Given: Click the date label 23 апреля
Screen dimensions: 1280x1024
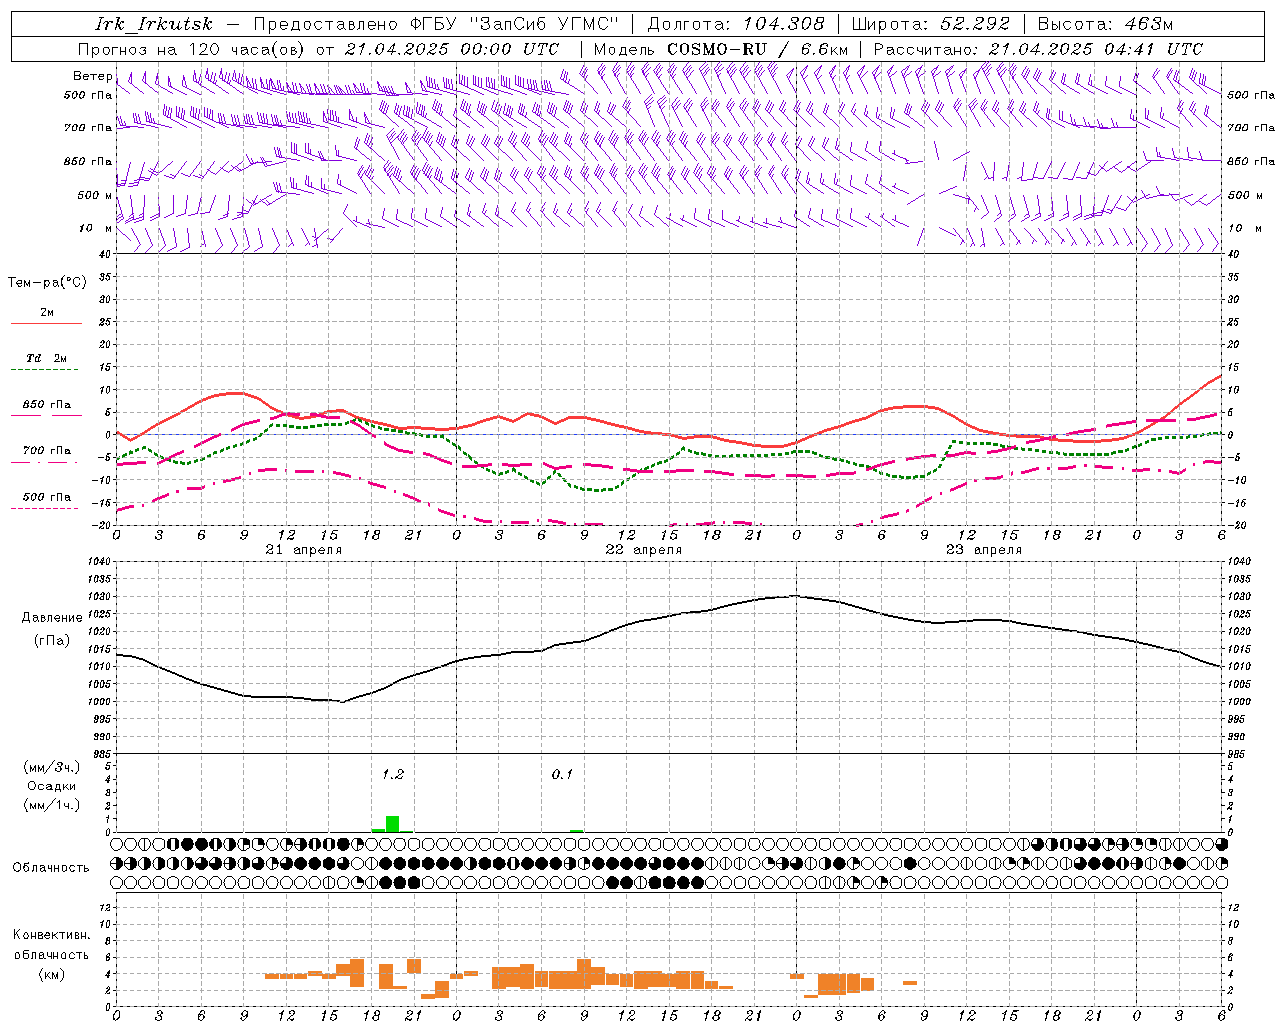Looking at the screenshot, I should 983,550.
